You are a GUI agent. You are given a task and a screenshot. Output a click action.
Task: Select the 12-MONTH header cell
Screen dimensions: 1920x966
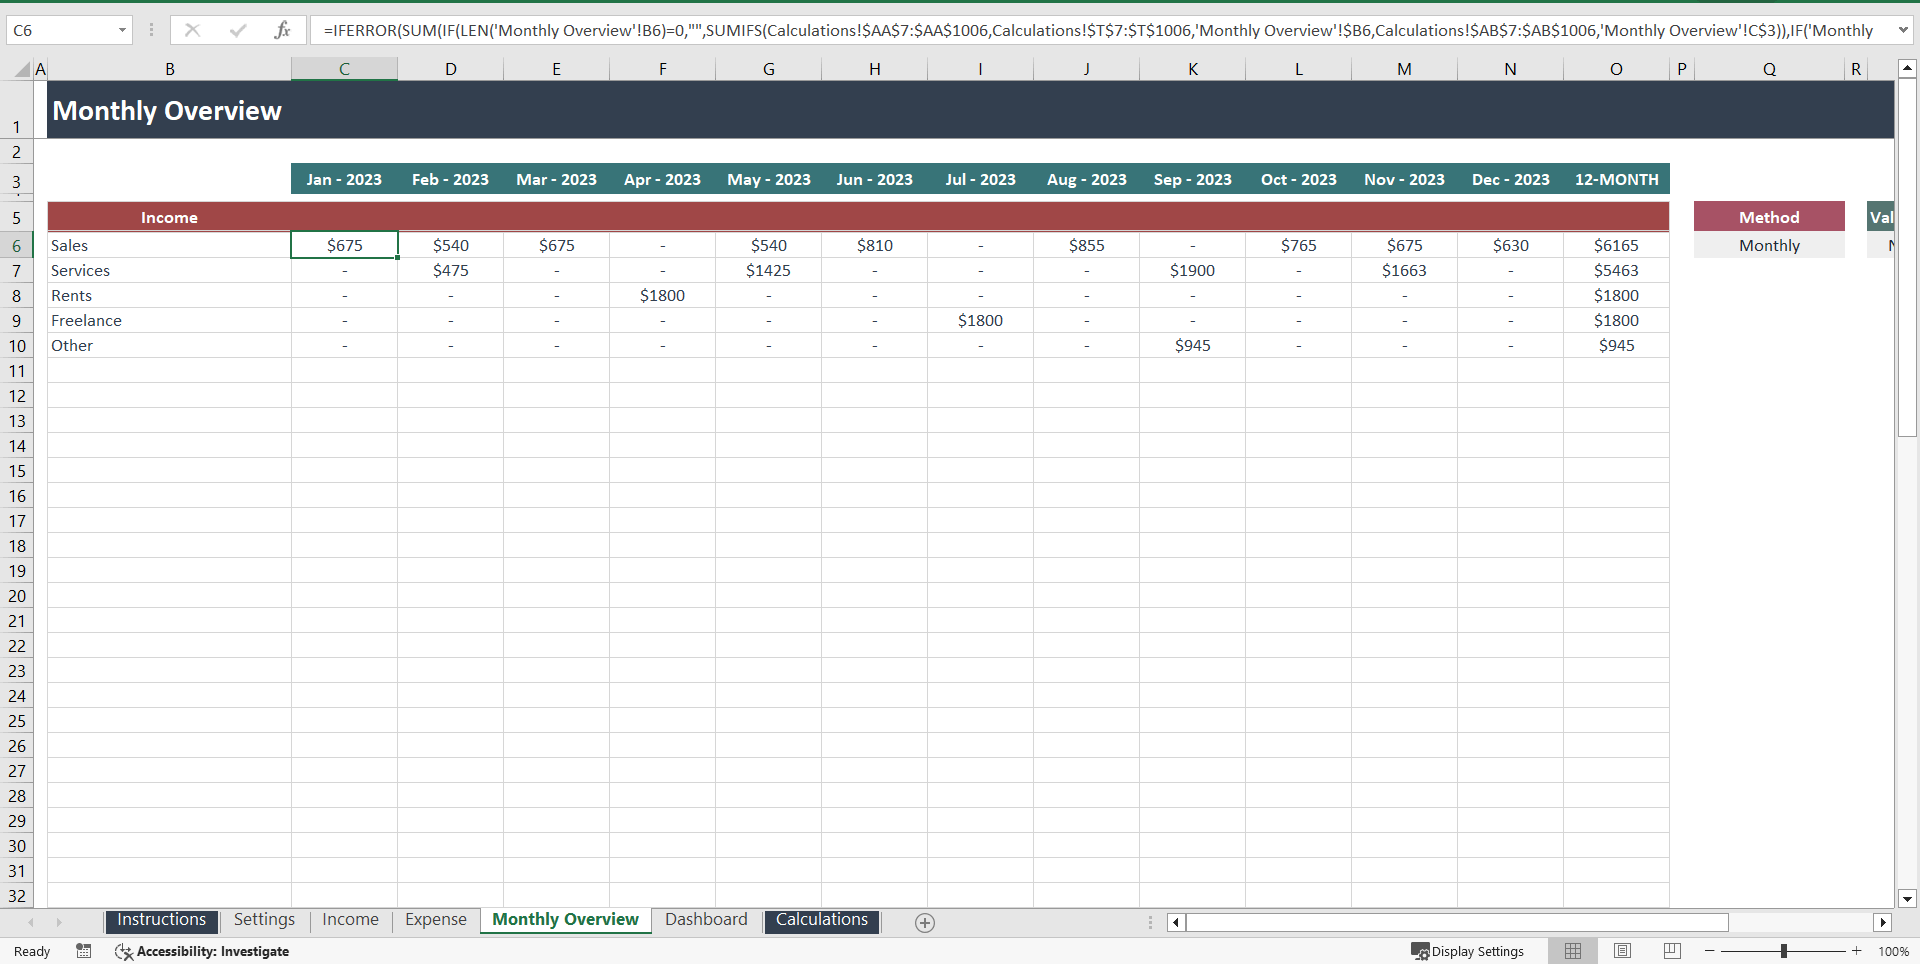(x=1616, y=180)
